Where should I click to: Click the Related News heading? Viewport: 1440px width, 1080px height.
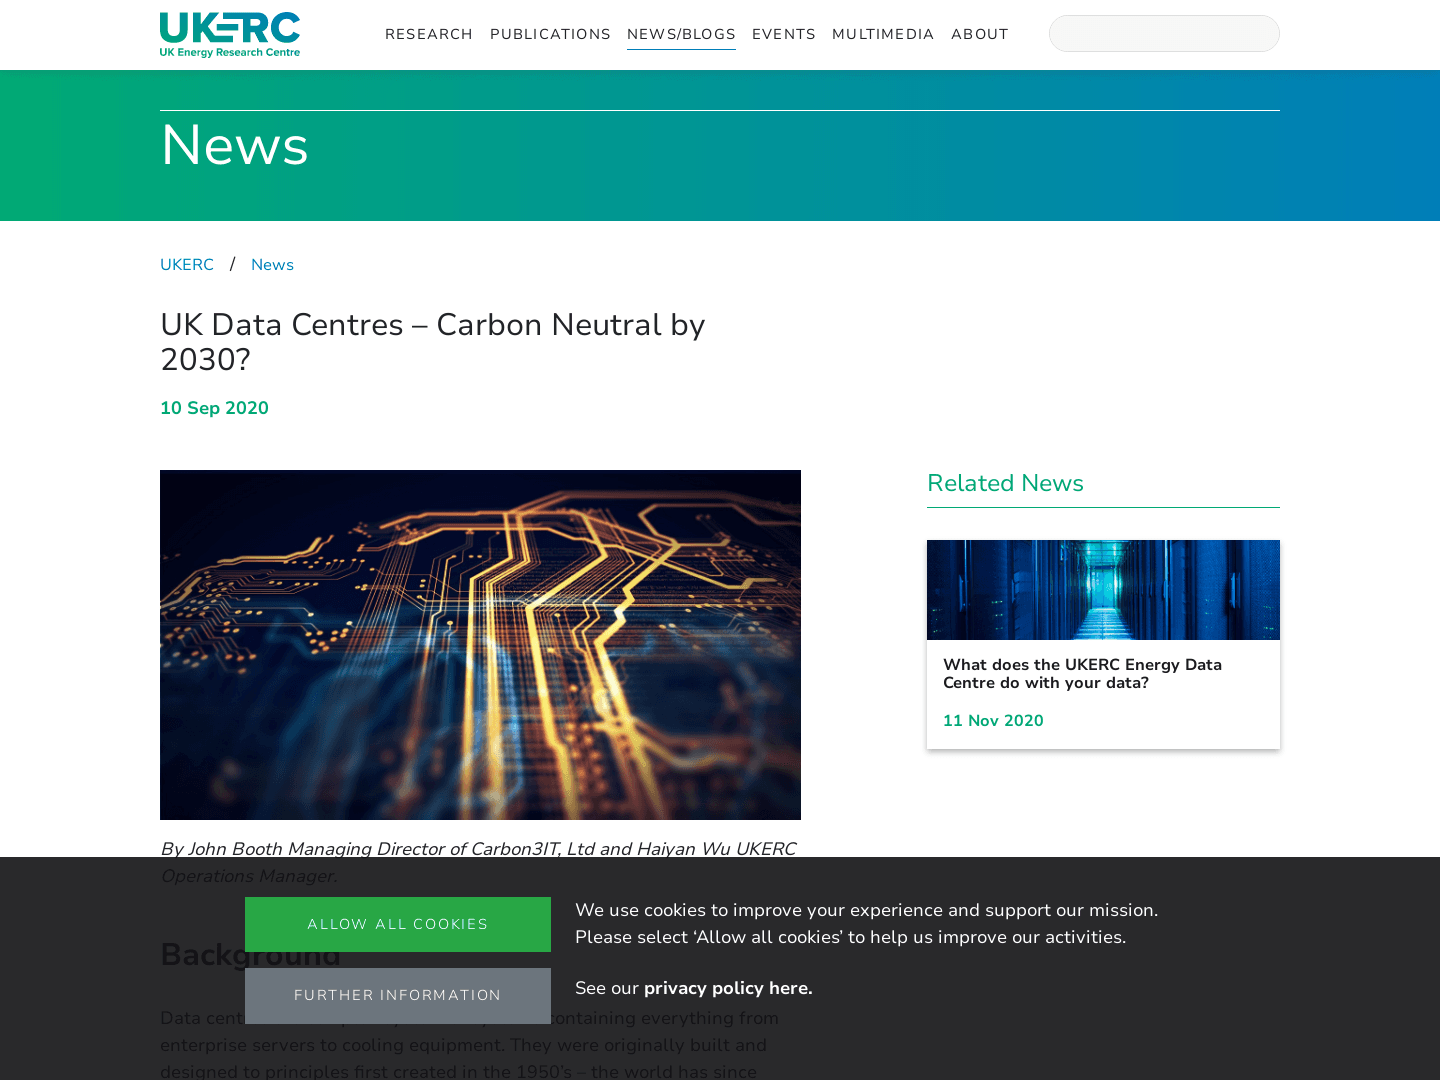[1005, 483]
